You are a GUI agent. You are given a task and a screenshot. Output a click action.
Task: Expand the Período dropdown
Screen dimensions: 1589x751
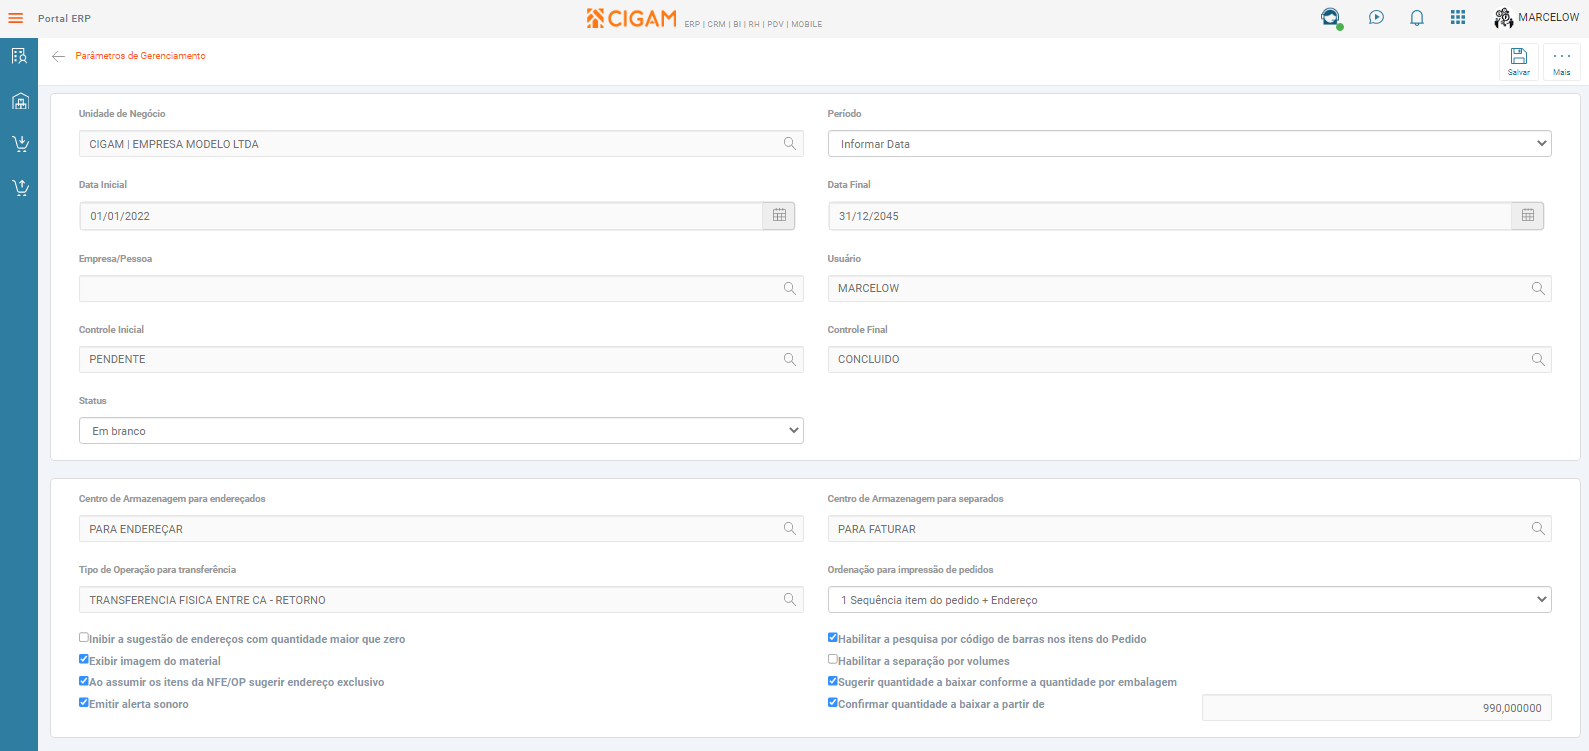pos(1189,144)
